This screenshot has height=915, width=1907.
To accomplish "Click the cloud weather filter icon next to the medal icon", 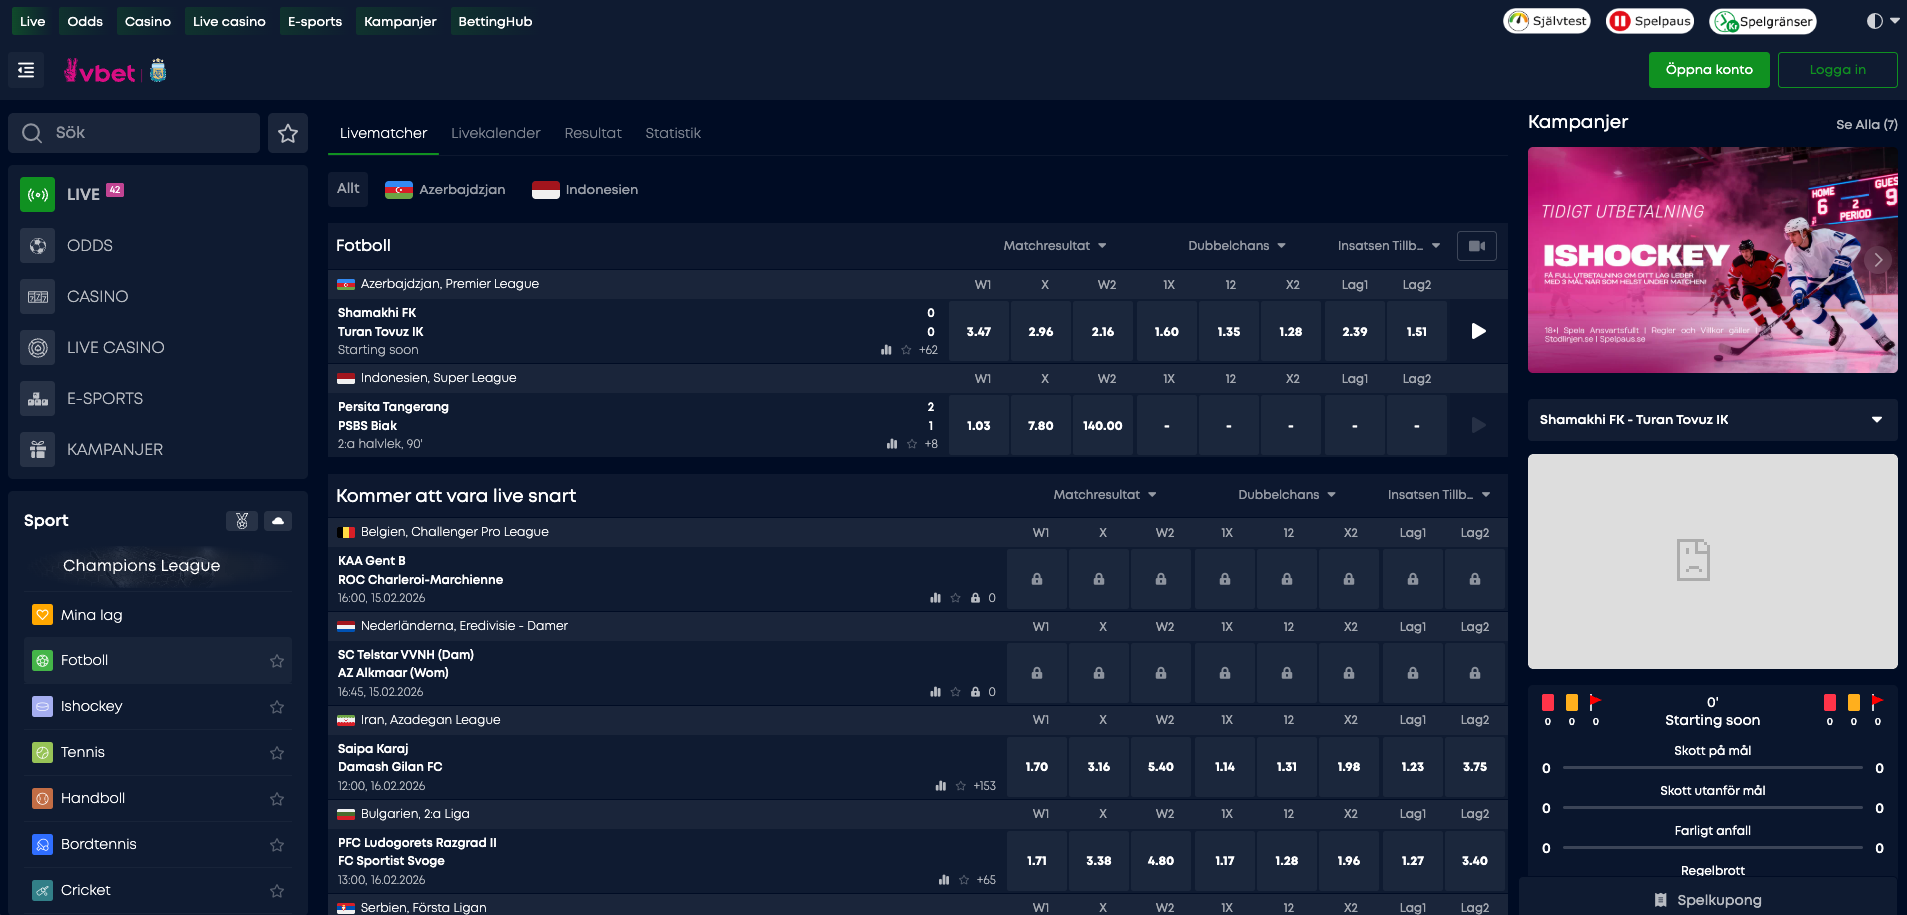I will pos(278,520).
